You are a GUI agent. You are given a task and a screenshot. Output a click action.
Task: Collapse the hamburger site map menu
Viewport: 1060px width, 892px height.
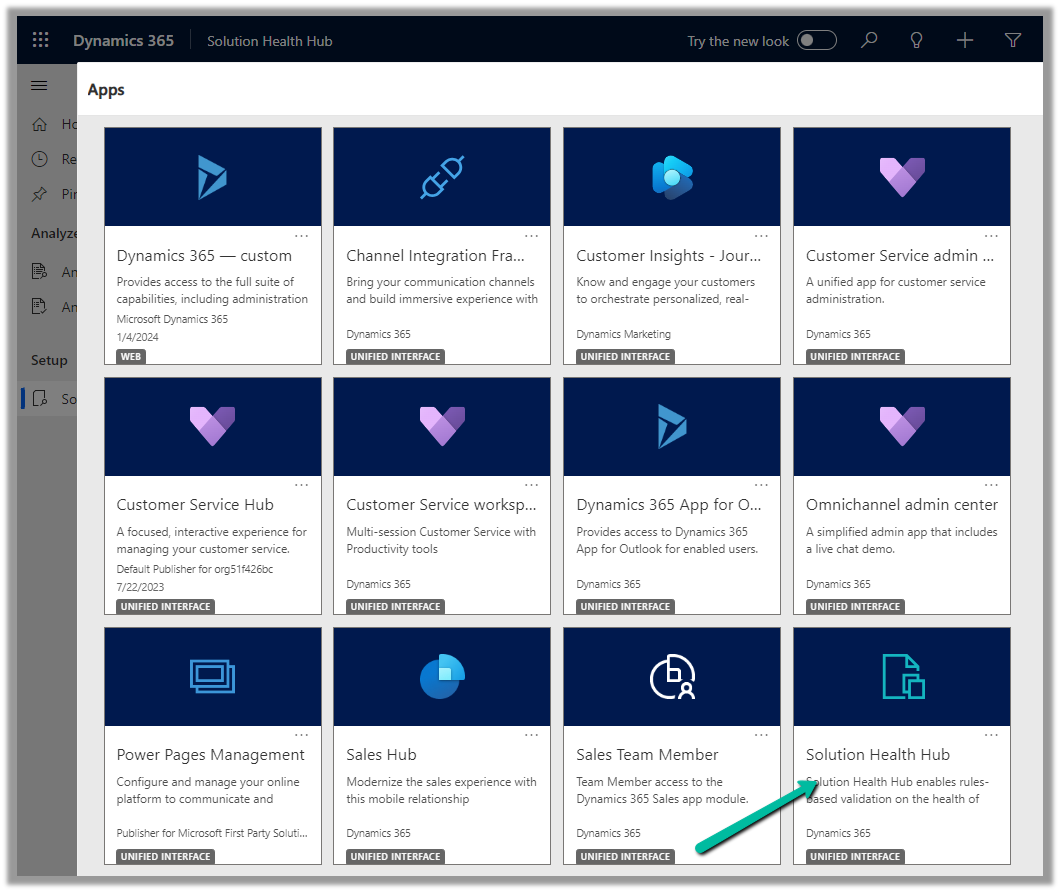(x=39, y=86)
